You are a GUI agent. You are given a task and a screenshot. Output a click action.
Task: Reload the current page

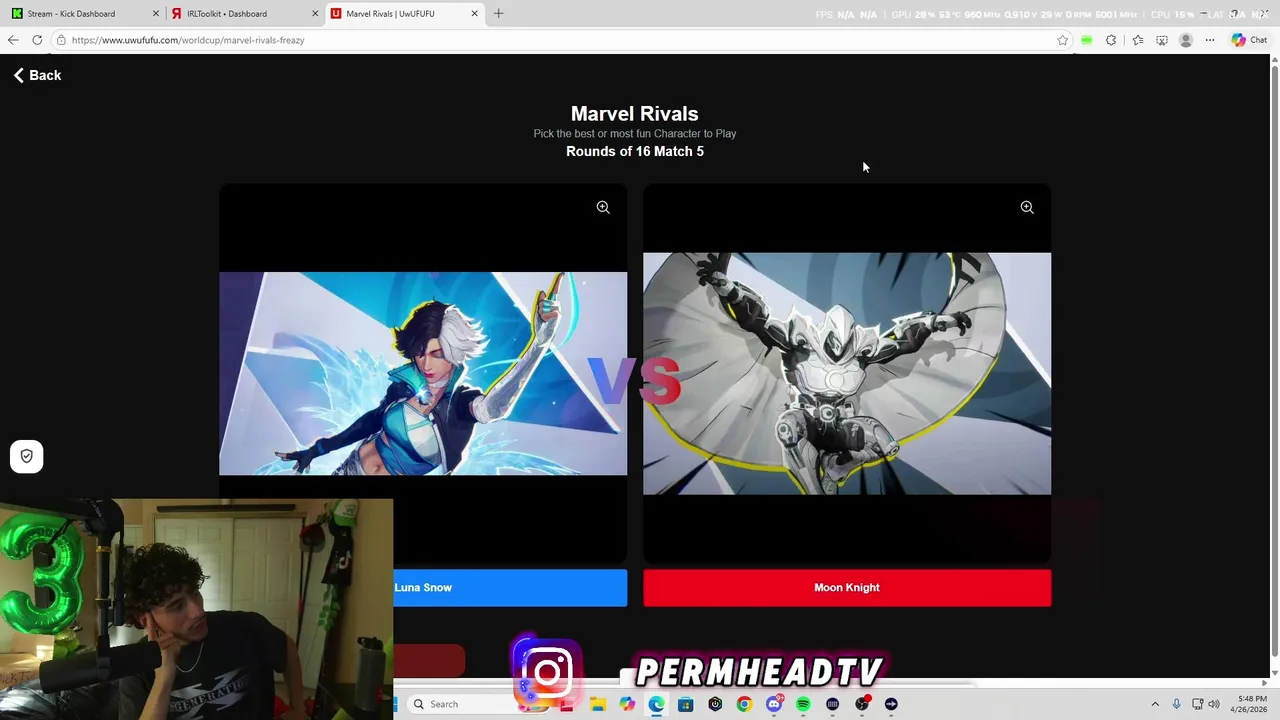(x=37, y=40)
